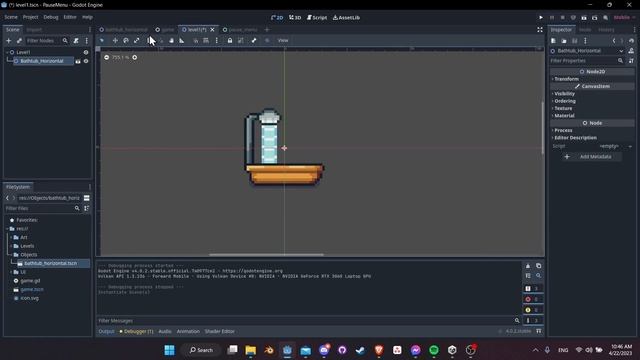The image size is (640, 360).
Task: Open the skeleton bone options icon
Action: coord(254,40)
